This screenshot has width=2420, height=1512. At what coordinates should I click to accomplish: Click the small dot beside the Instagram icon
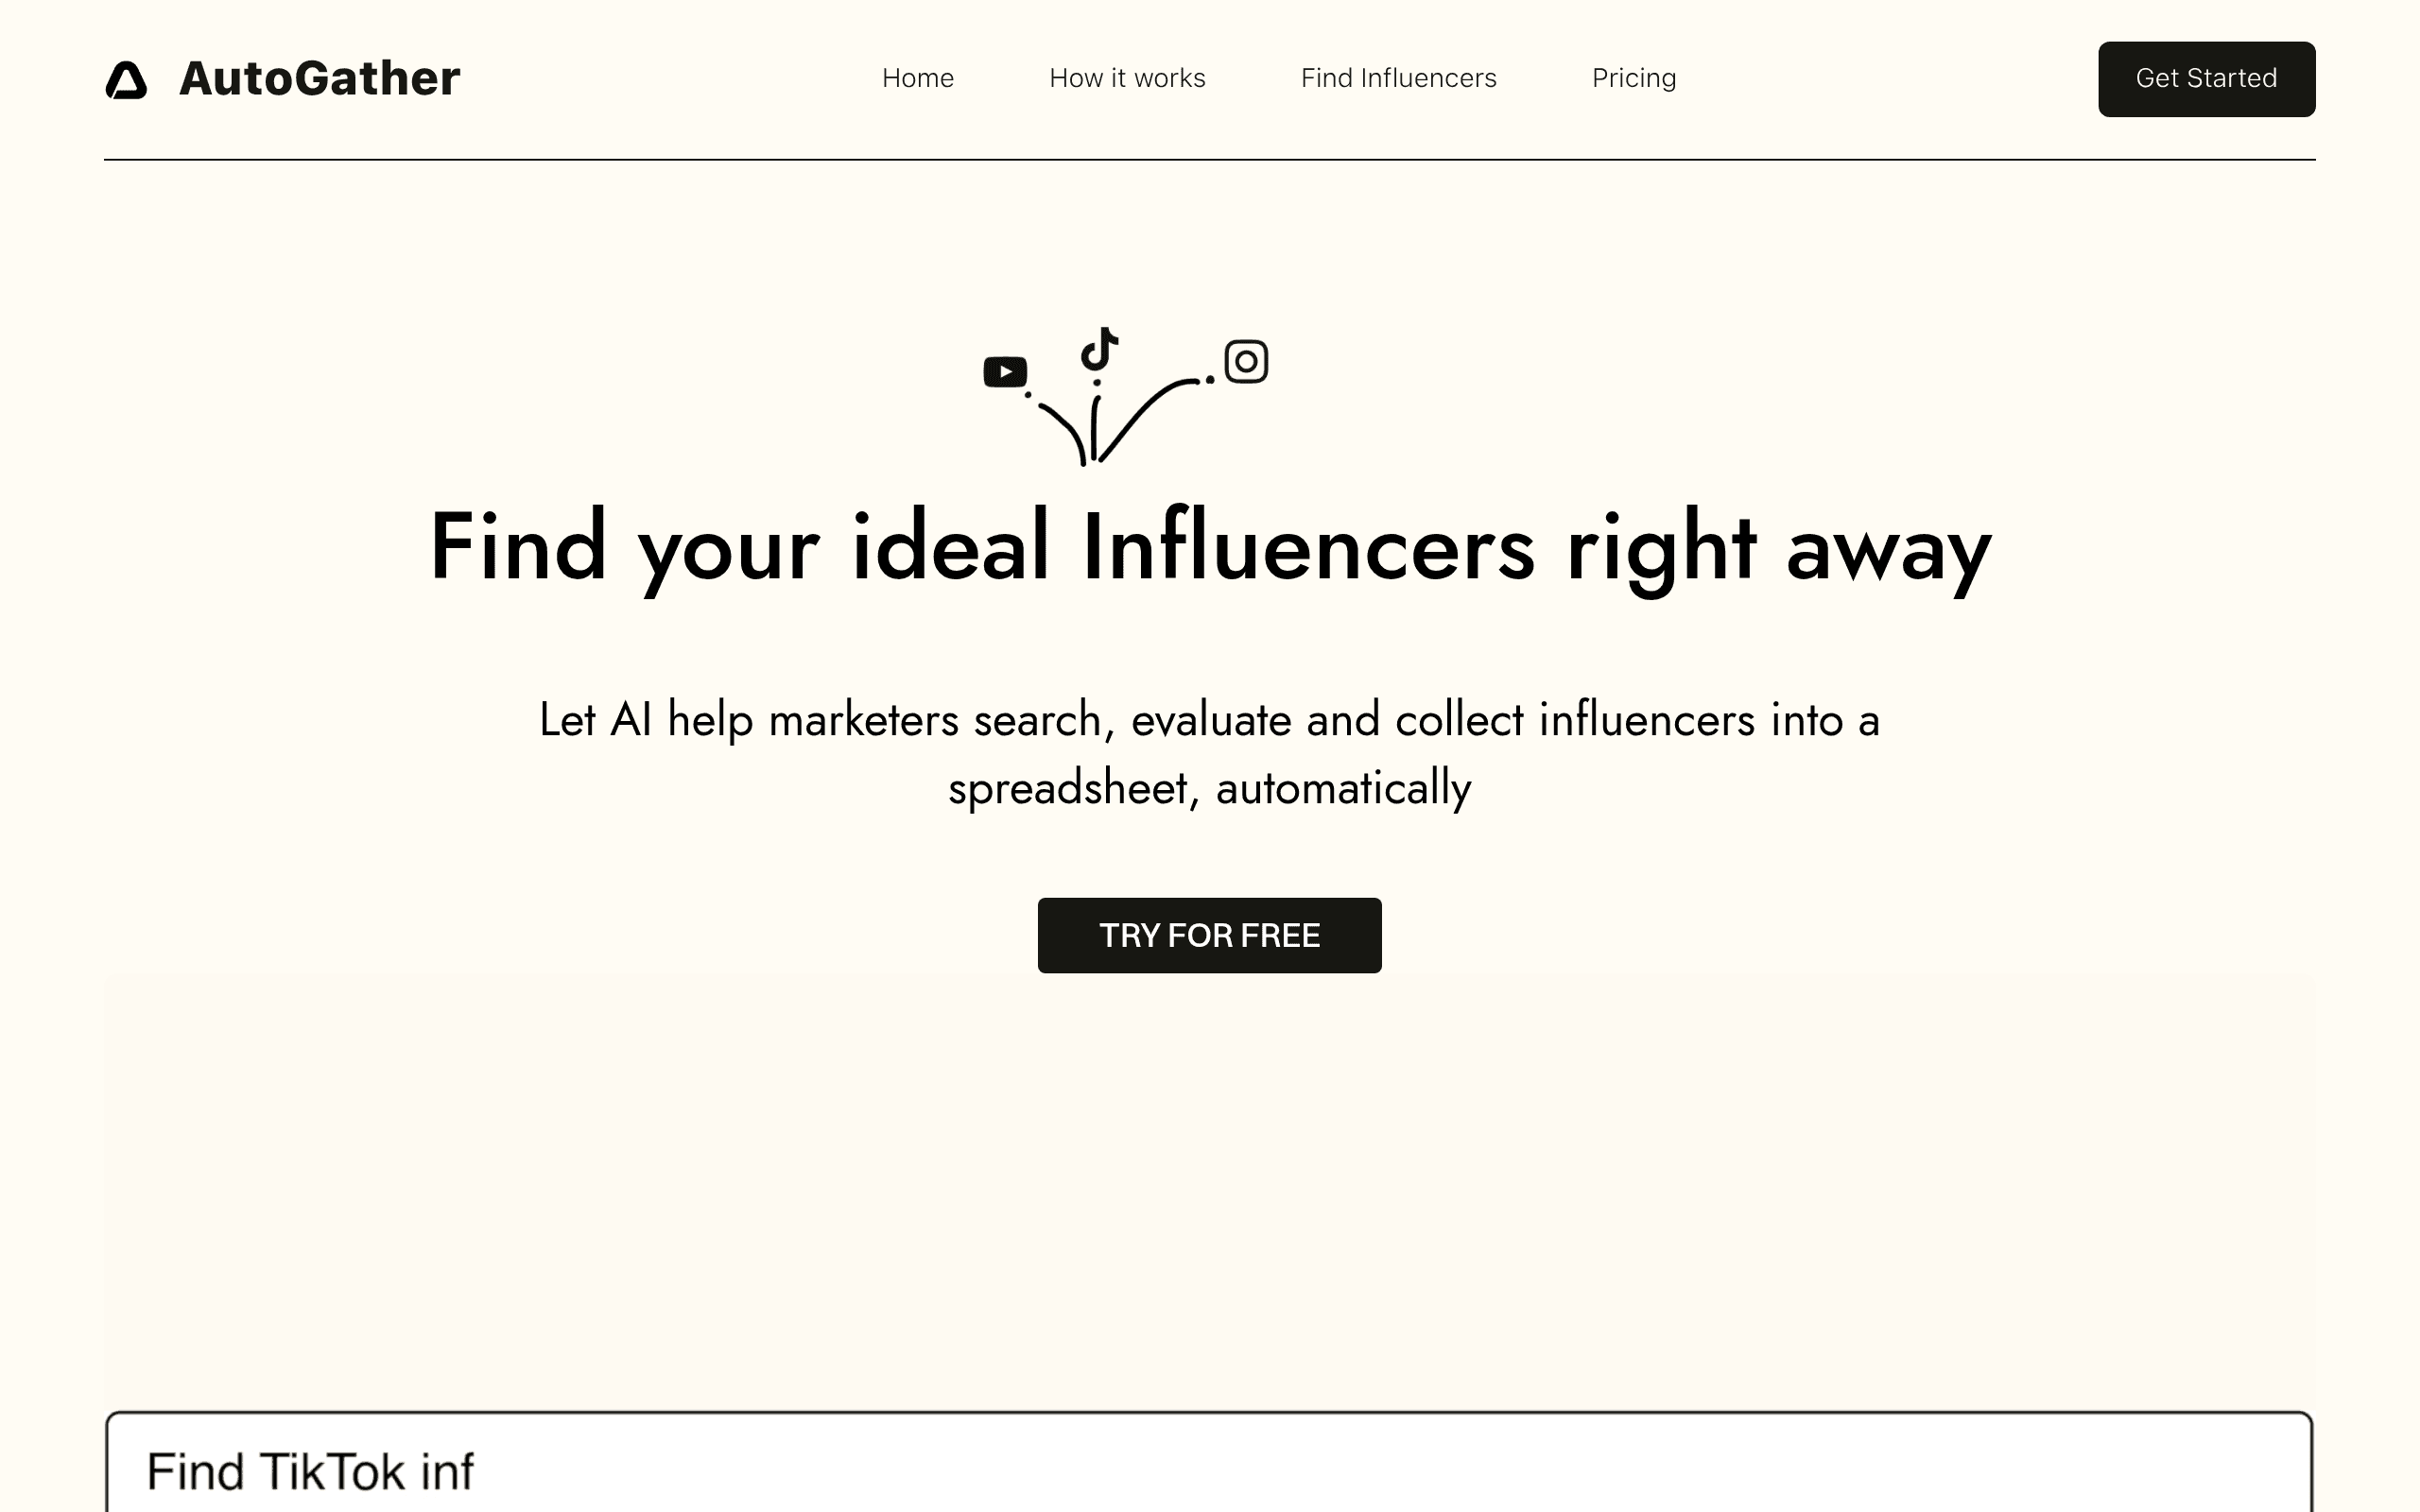(1210, 379)
